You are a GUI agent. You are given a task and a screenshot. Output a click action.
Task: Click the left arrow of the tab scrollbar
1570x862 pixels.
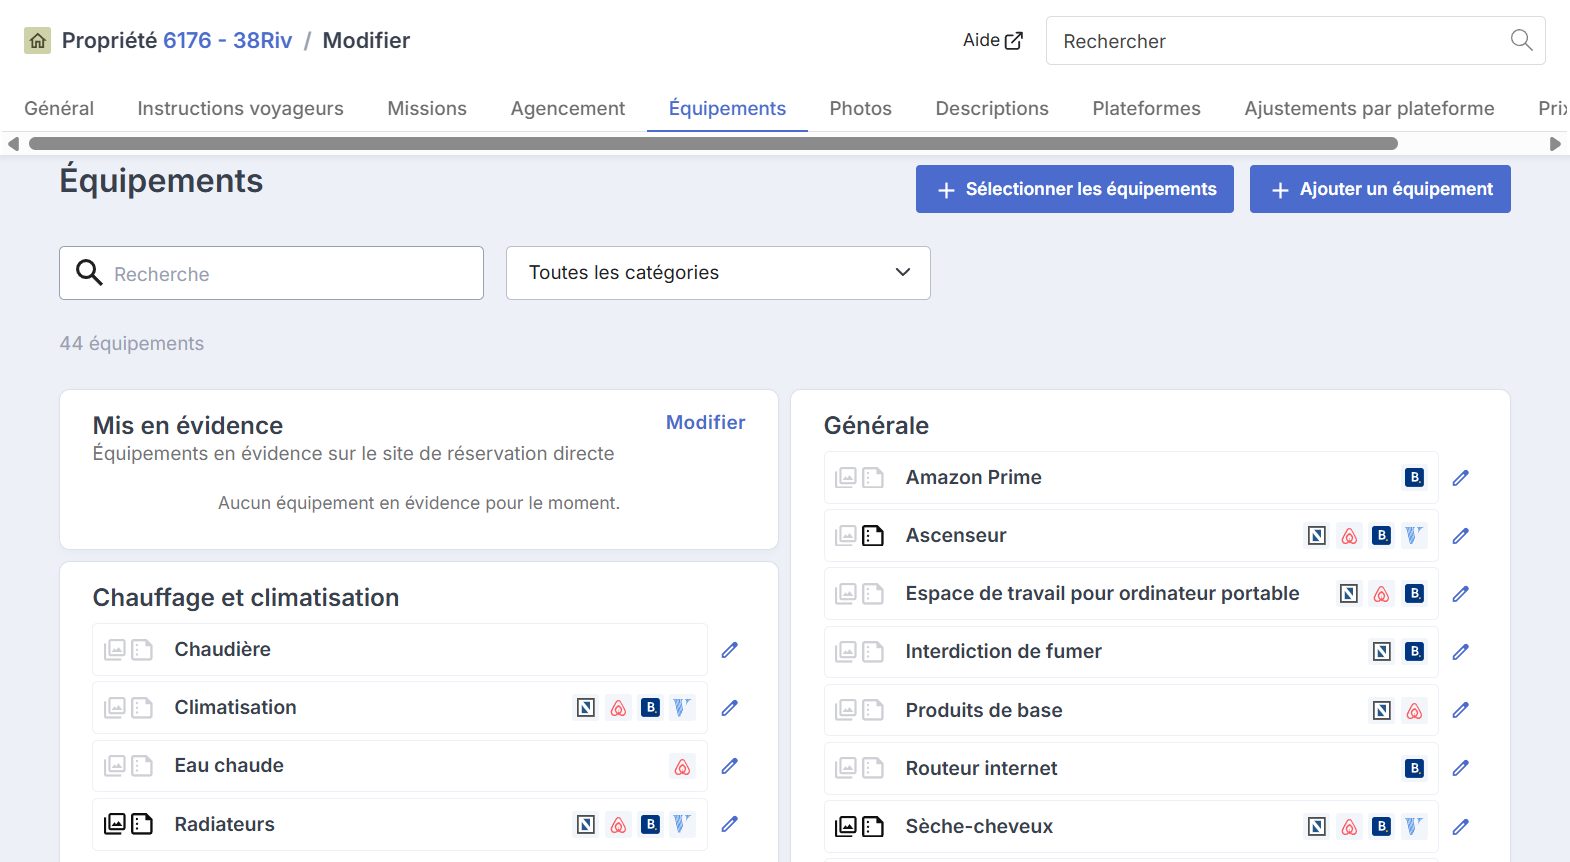[x=13, y=144]
